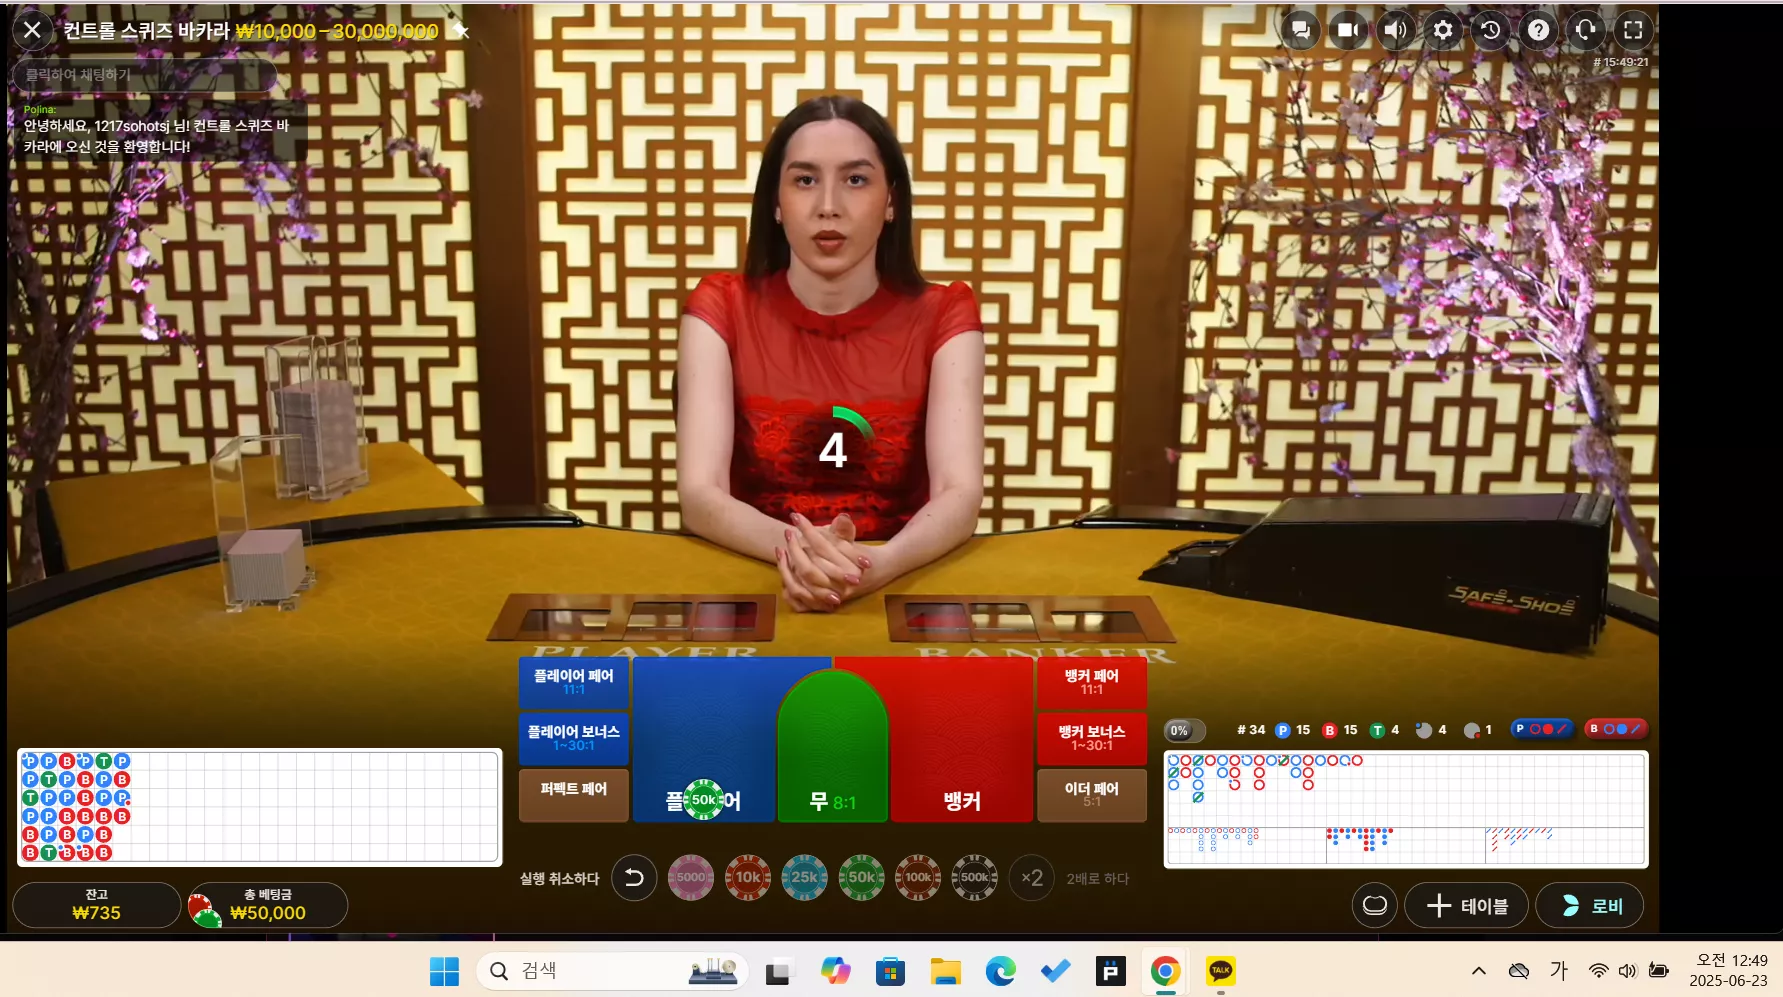Favorite this table with the star icon
This screenshot has height=997, width=1783.
click(x=461, y=31)
